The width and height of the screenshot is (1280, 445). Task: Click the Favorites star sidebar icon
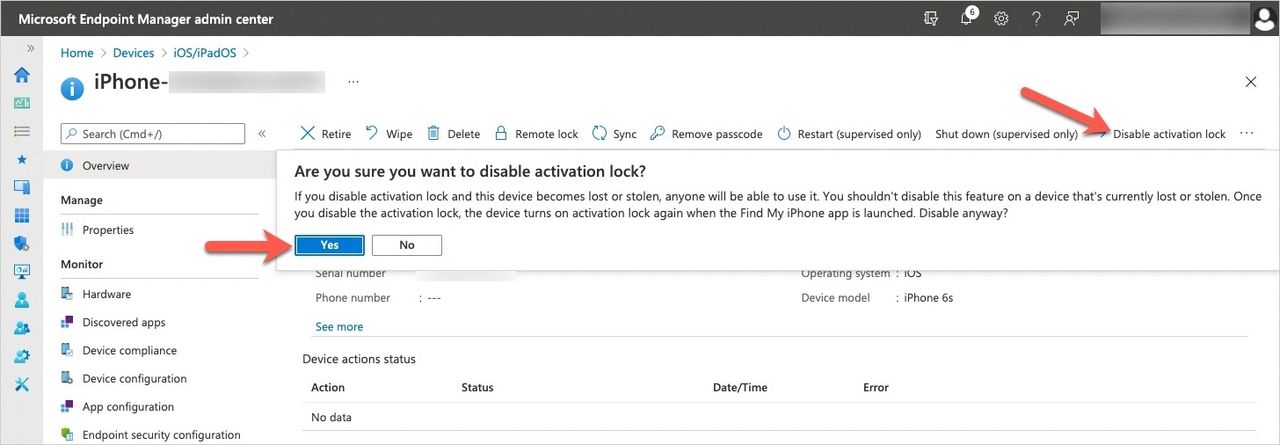(x=21, y=159)
